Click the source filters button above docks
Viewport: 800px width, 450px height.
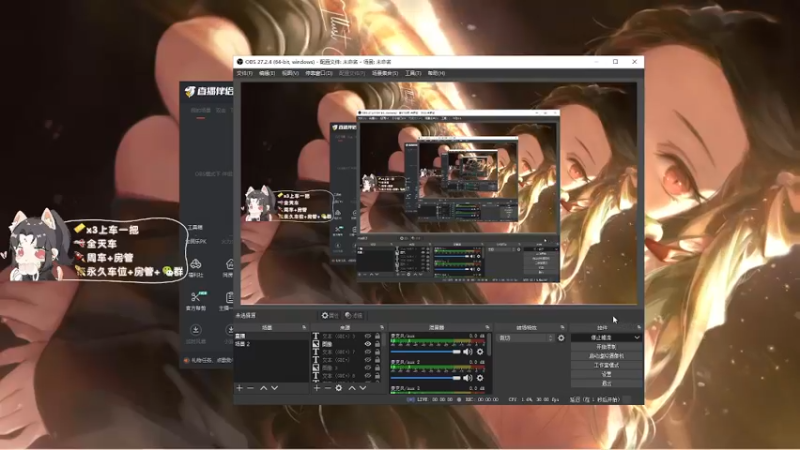(x=354, y=315)
